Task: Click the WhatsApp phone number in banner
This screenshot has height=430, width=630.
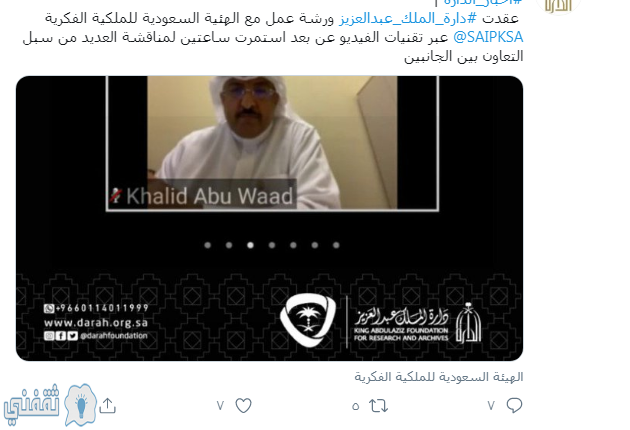Action: point(96,308)
